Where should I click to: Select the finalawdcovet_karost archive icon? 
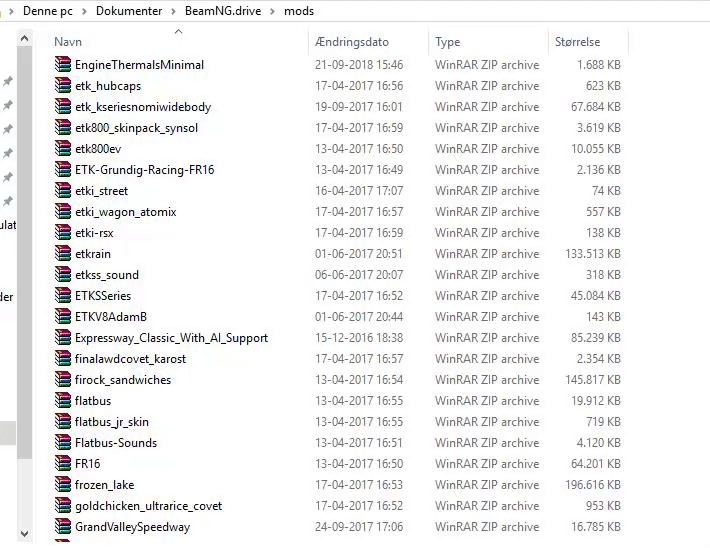[x=63, y=358]
